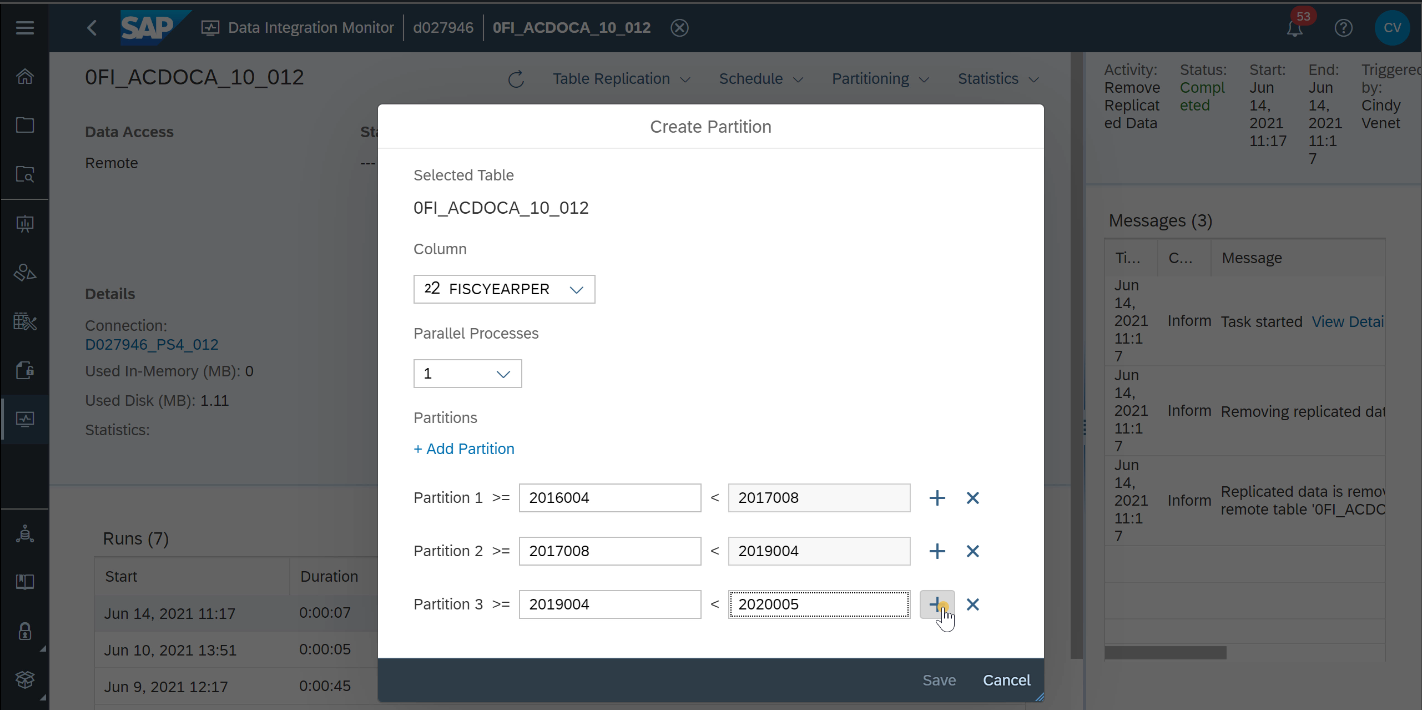Image resolution: width=1422 pixels, height=710 pixels.
Task: Go to Home in the sidebar
Action: 25,77
